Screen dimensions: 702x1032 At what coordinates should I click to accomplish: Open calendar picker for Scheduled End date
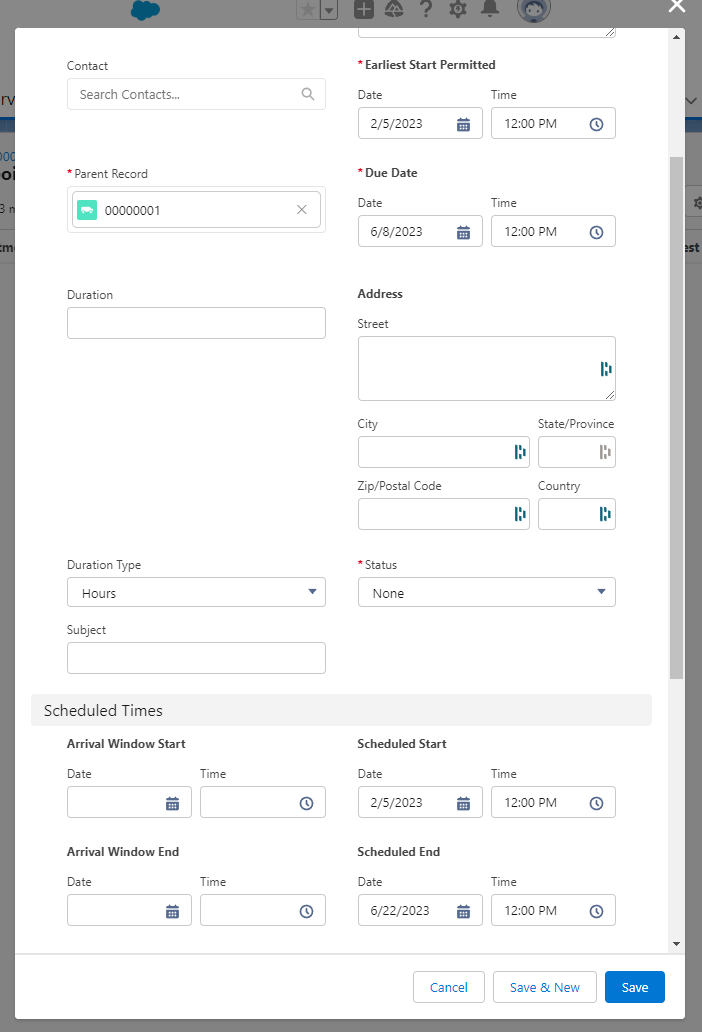coord(463,911)
